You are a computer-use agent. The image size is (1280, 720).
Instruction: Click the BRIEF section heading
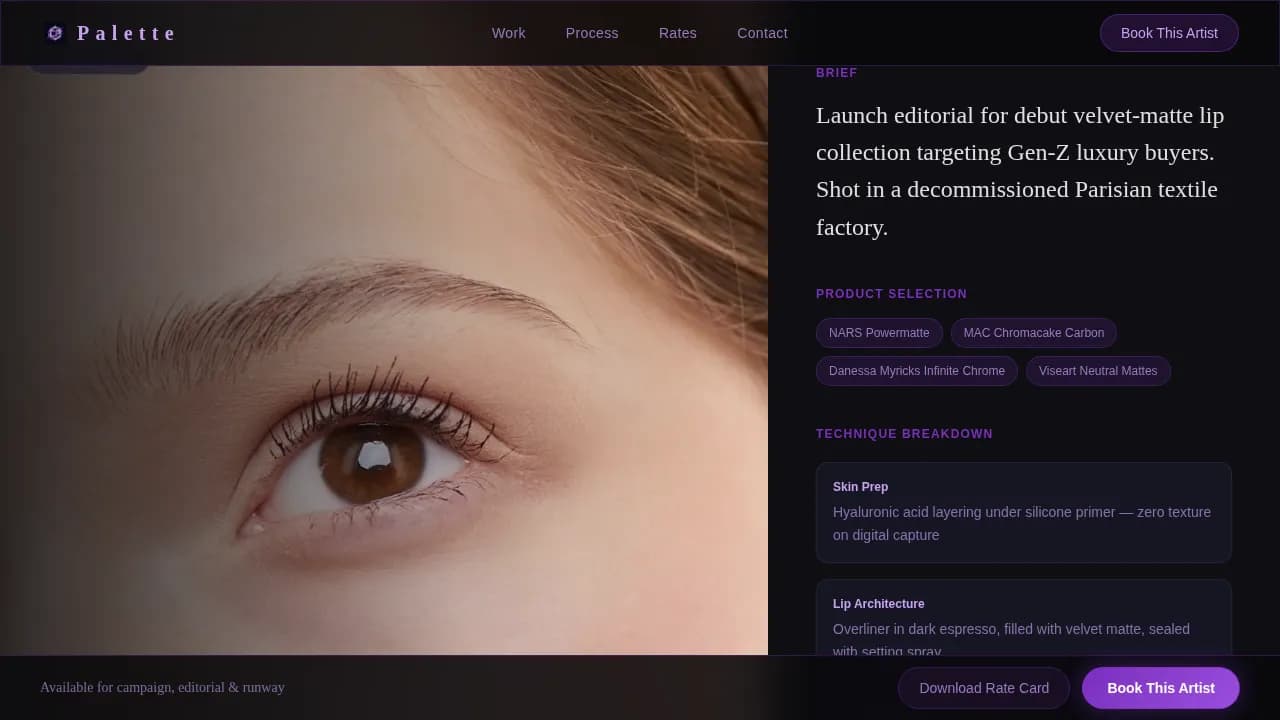(837, 72)
